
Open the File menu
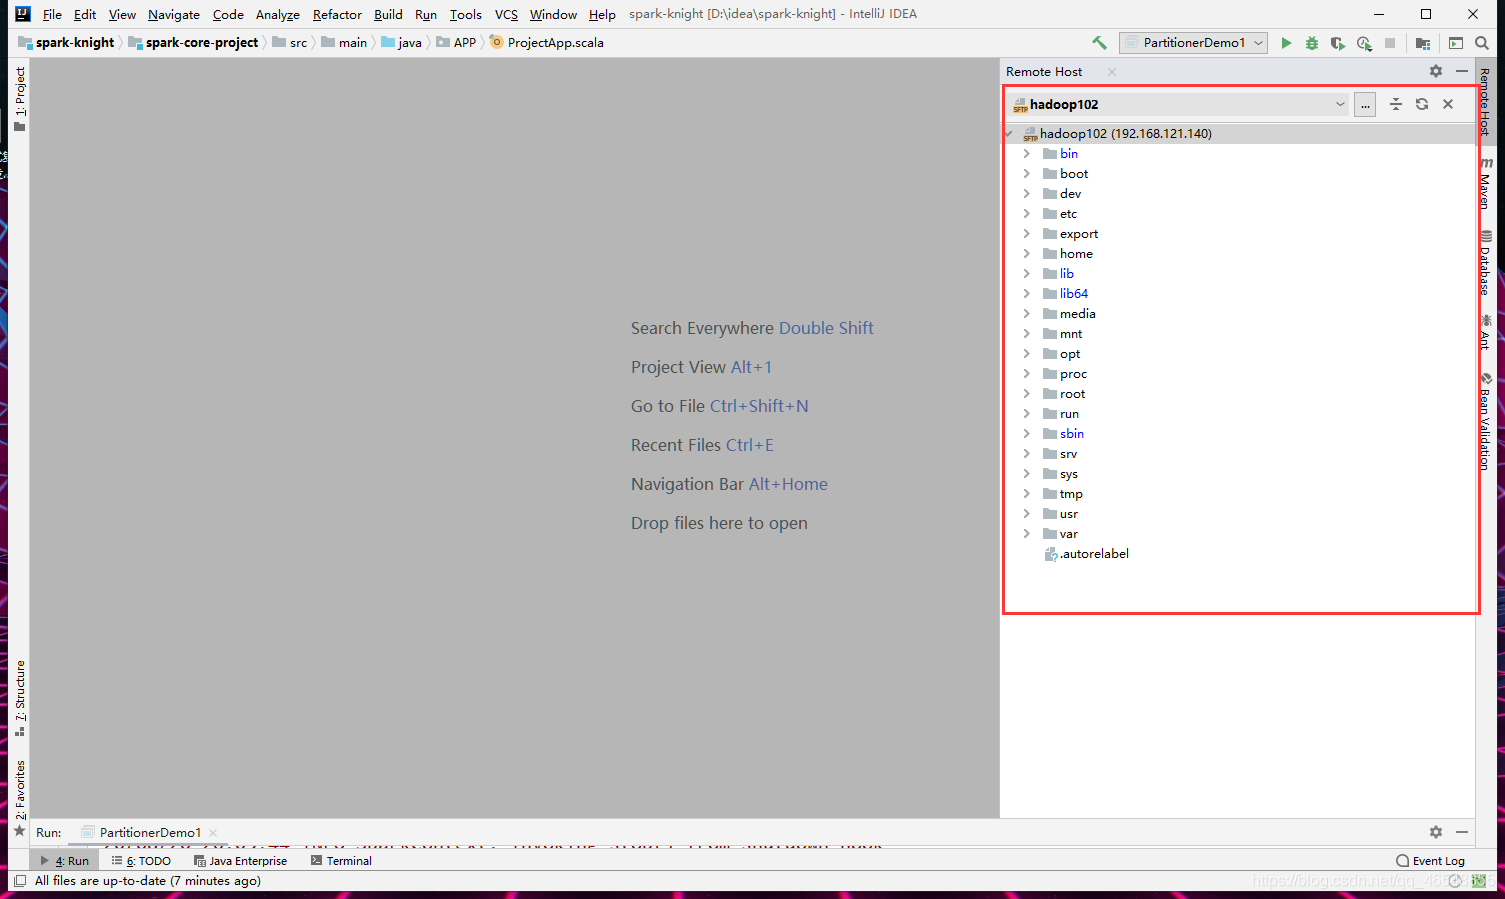pos(52,14)
